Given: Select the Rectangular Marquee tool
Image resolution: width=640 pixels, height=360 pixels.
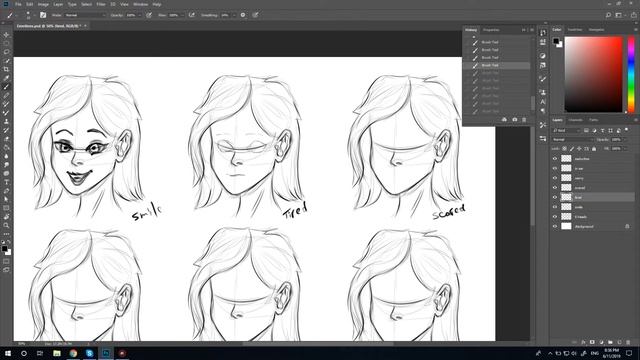Looking at the screenshot, I should coord(6,43).
